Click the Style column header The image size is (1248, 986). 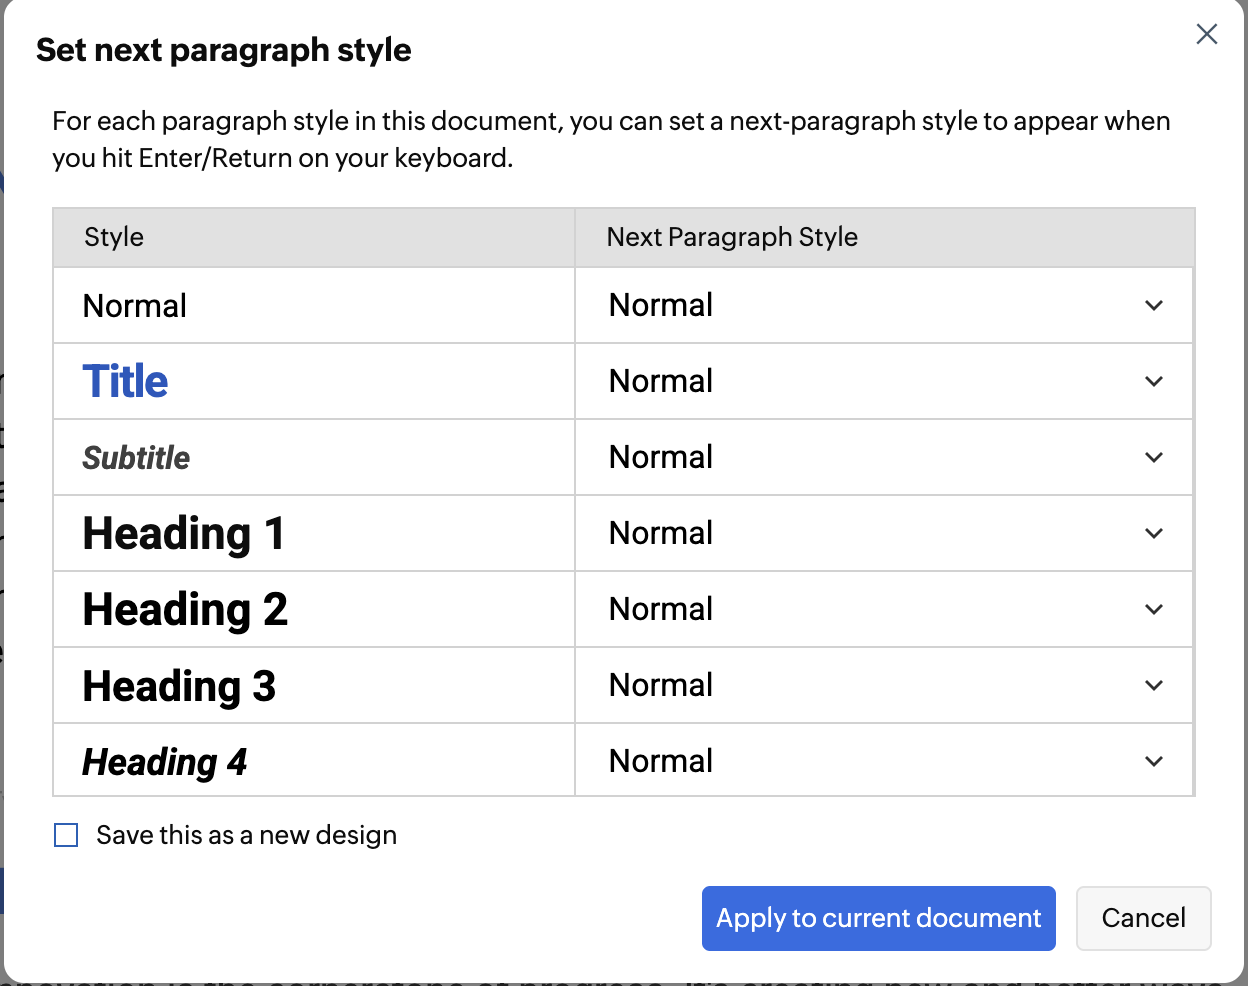(x=114, y=237)
